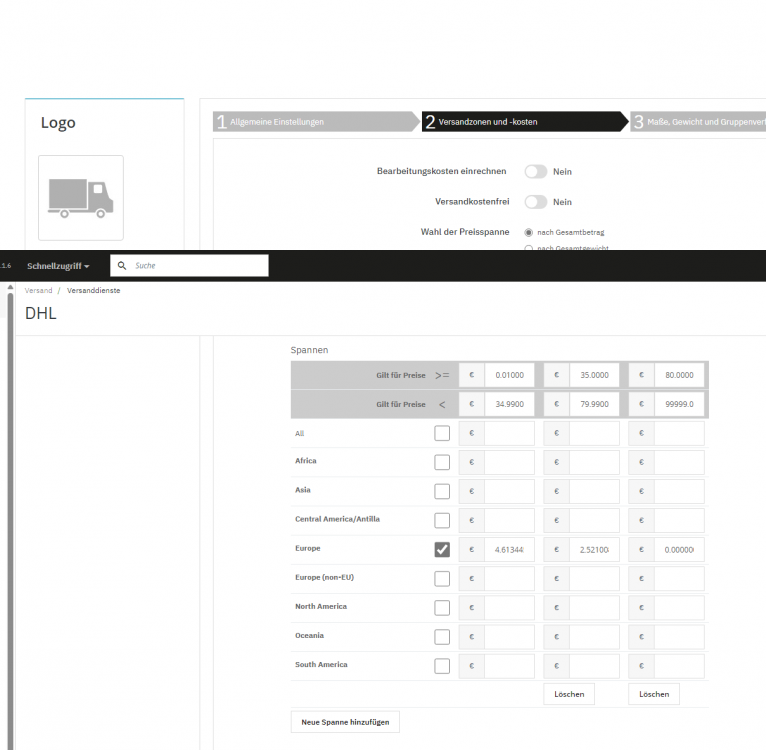The image size is (766, 750).
Task: Click third price field in Oceania row
Action: [x=680, y=637]
